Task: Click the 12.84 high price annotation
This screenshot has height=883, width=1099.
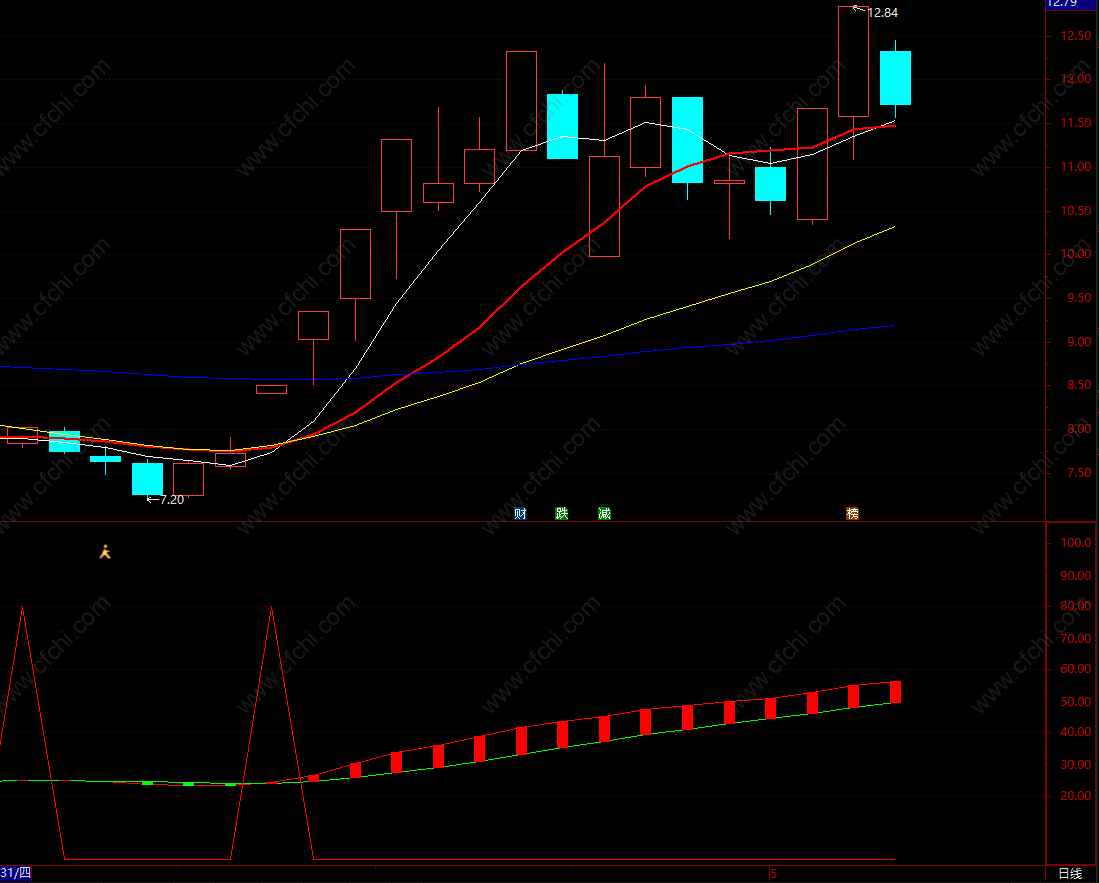Action: (x=882, y=13)
